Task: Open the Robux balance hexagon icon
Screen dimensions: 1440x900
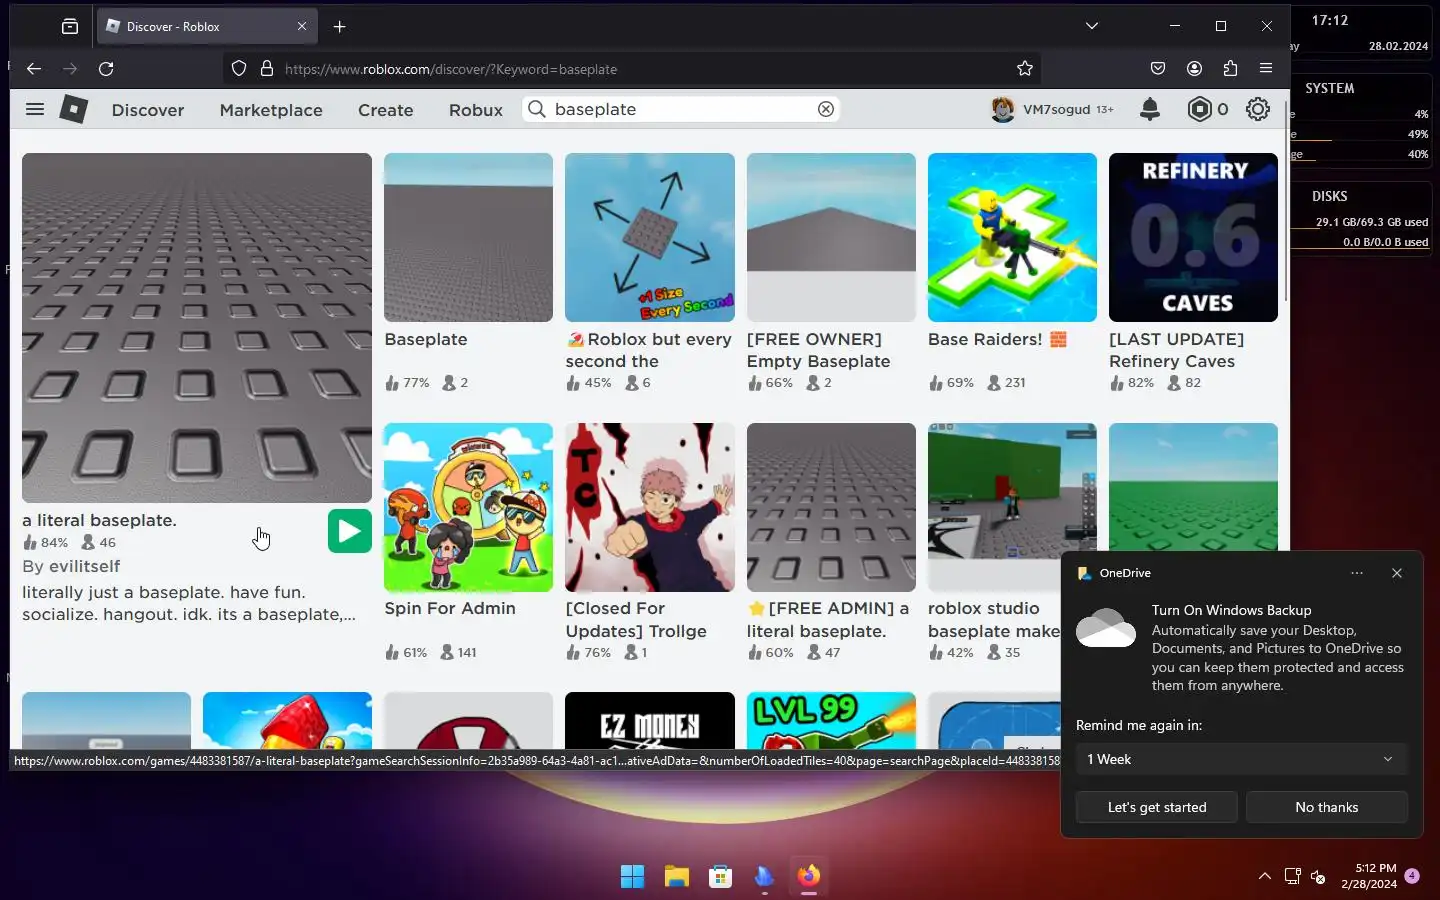Action: (x=1199, y=109)
